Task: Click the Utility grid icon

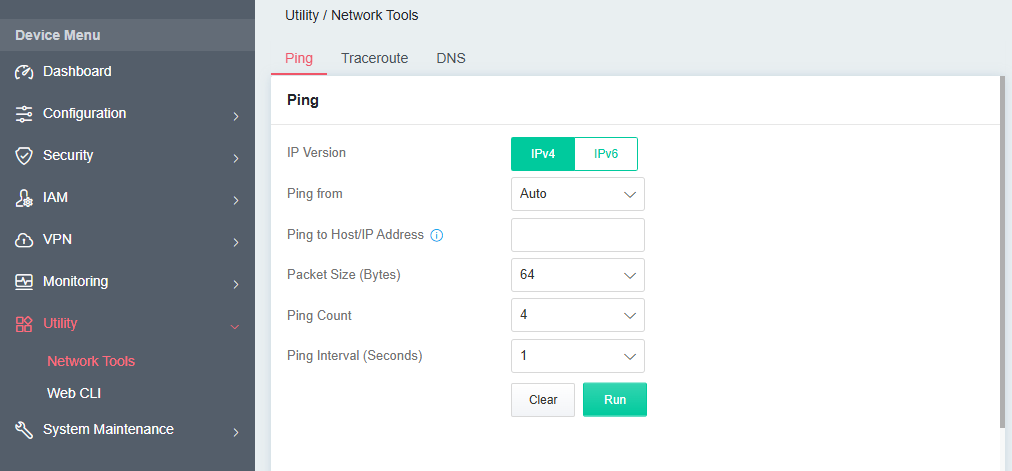Action: [24, 324]
